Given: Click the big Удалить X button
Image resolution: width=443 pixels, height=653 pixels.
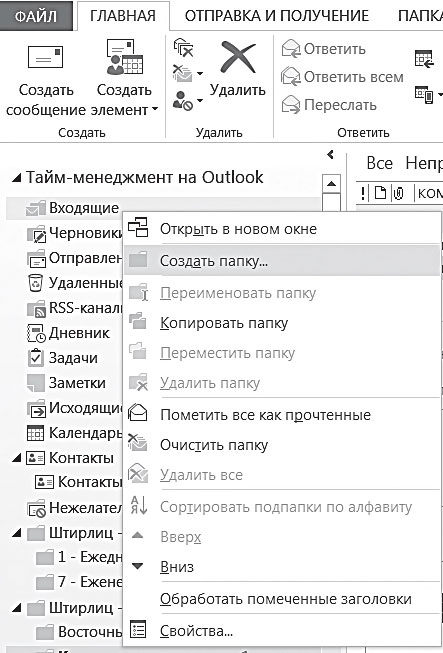Looking at the screenshot, I should (238, 71).
